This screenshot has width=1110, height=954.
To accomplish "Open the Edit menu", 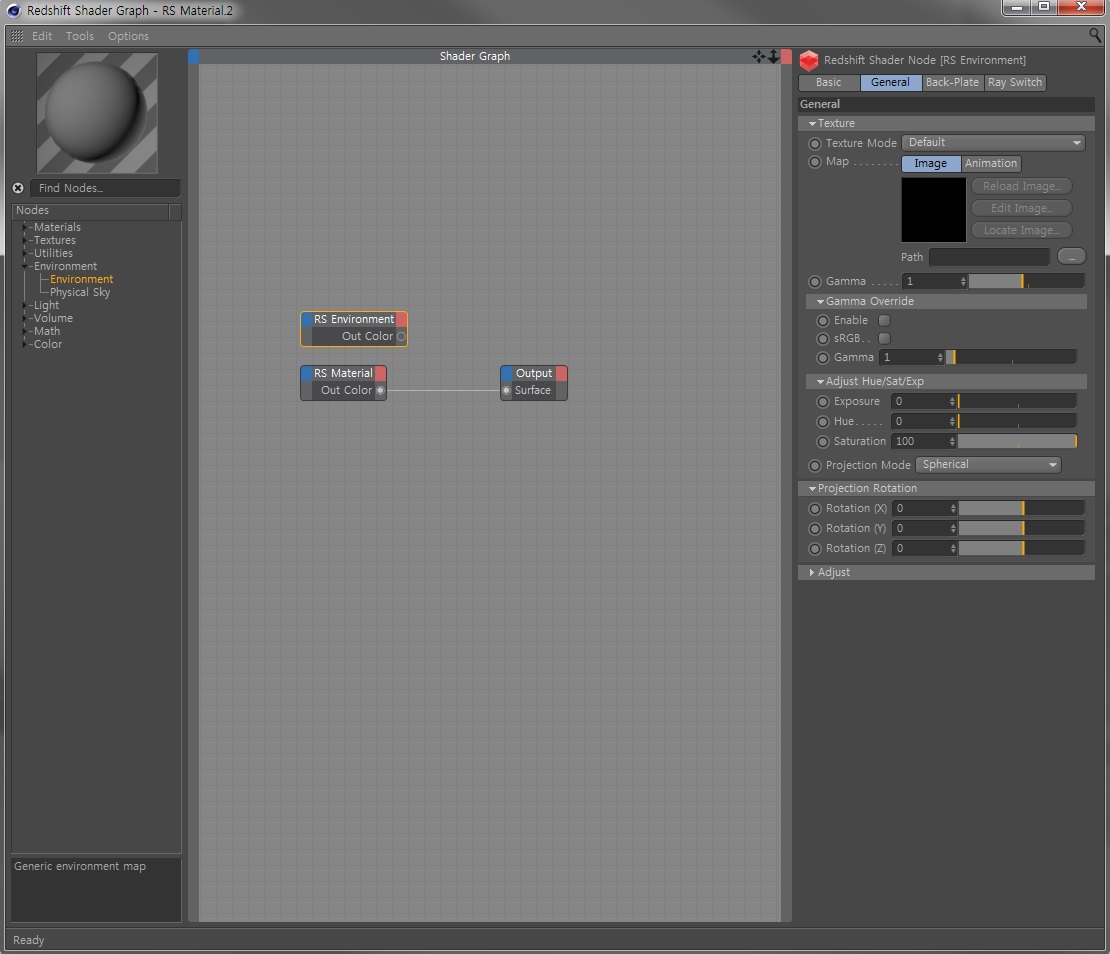I will coord(42,36).
